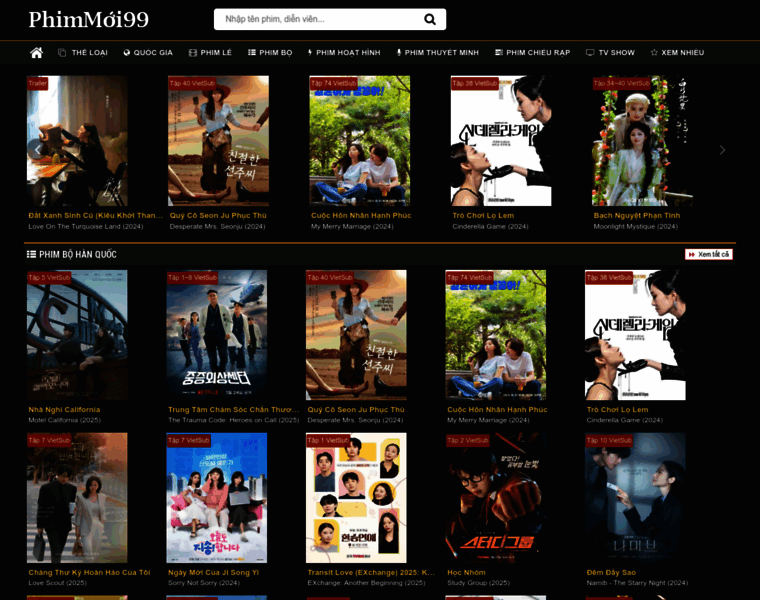Viewport: 760px width, 600px height.
Task: Click the search magnifier icon
Action: coord(429,19)
